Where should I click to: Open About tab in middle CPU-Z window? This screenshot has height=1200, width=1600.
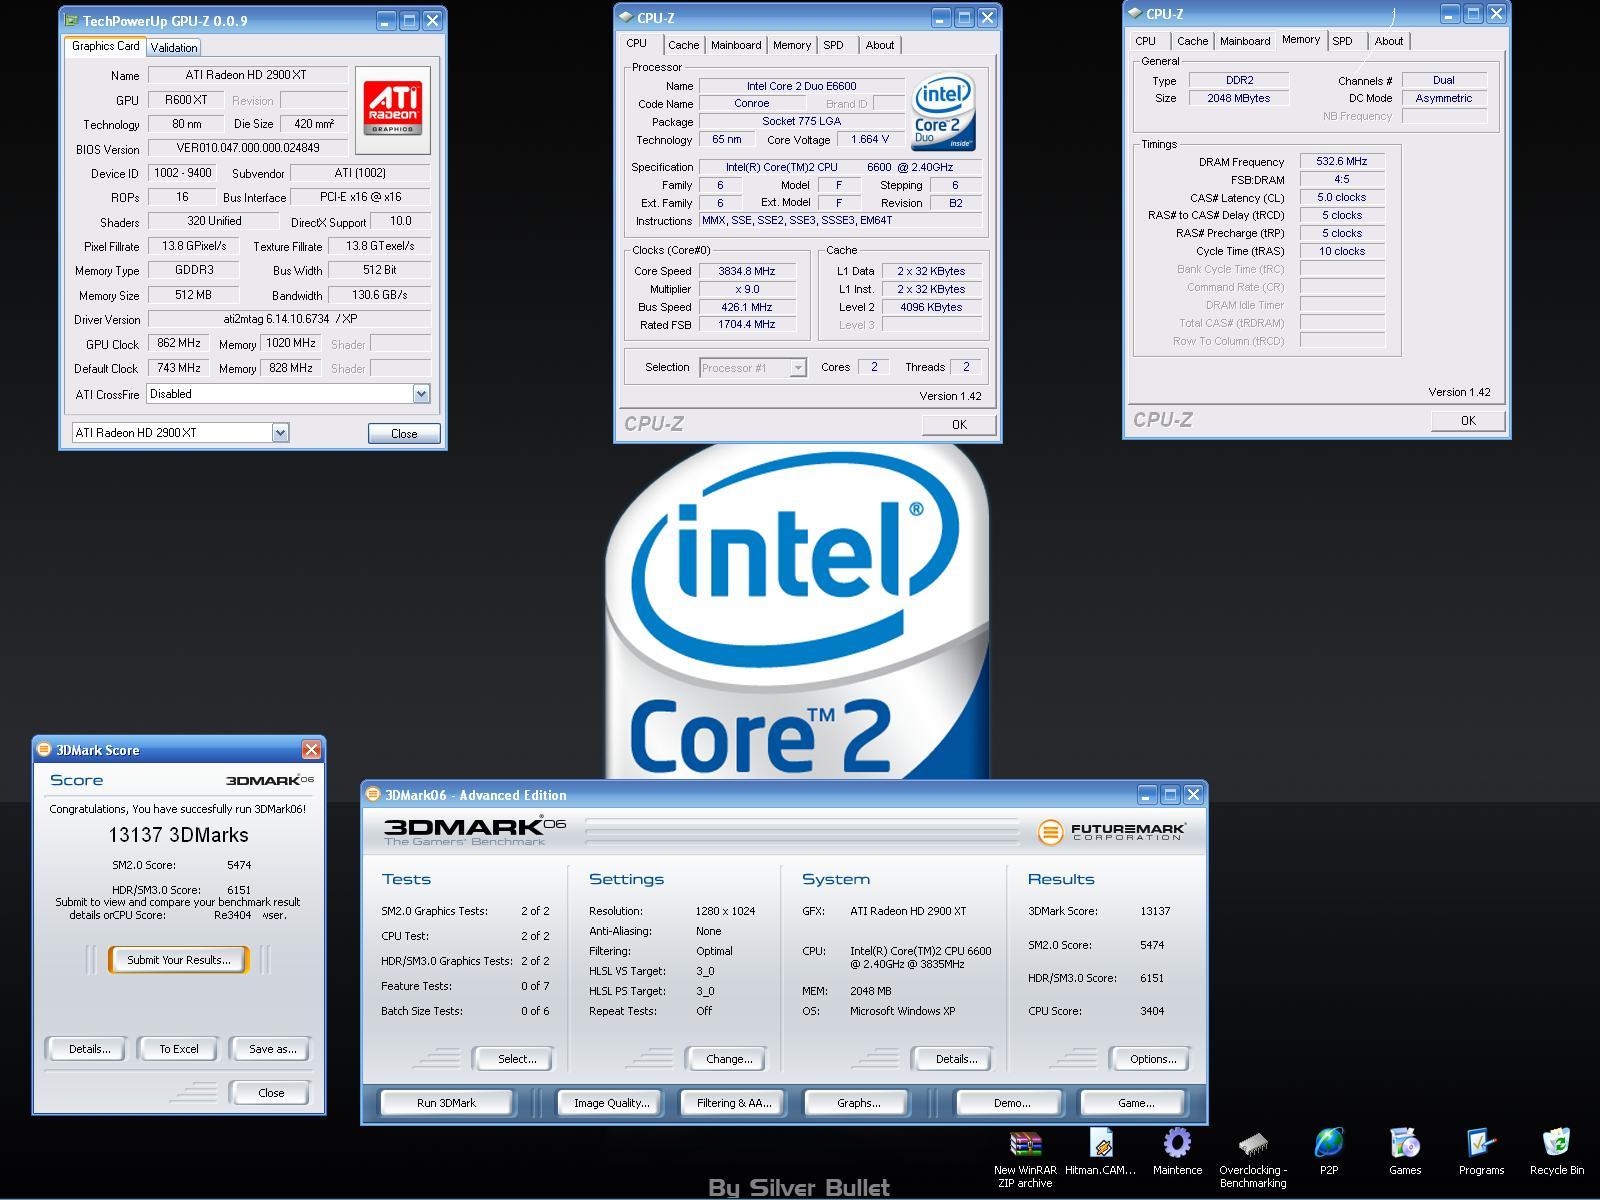pyautogui.click(x=880, y=45)
